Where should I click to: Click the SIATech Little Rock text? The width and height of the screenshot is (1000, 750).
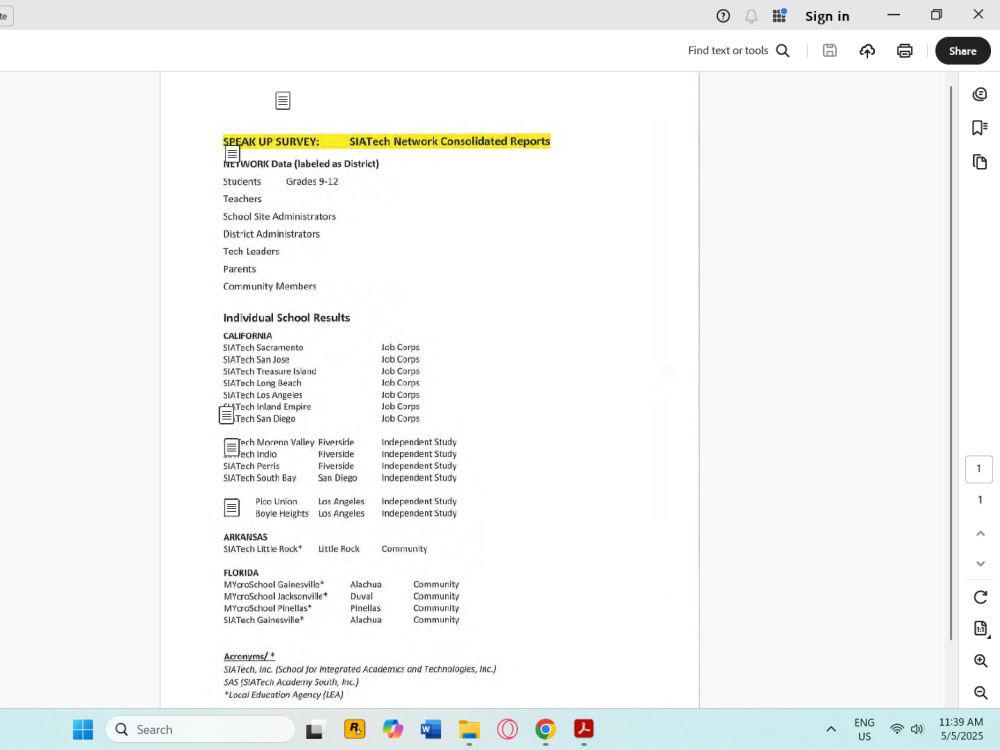262,548
